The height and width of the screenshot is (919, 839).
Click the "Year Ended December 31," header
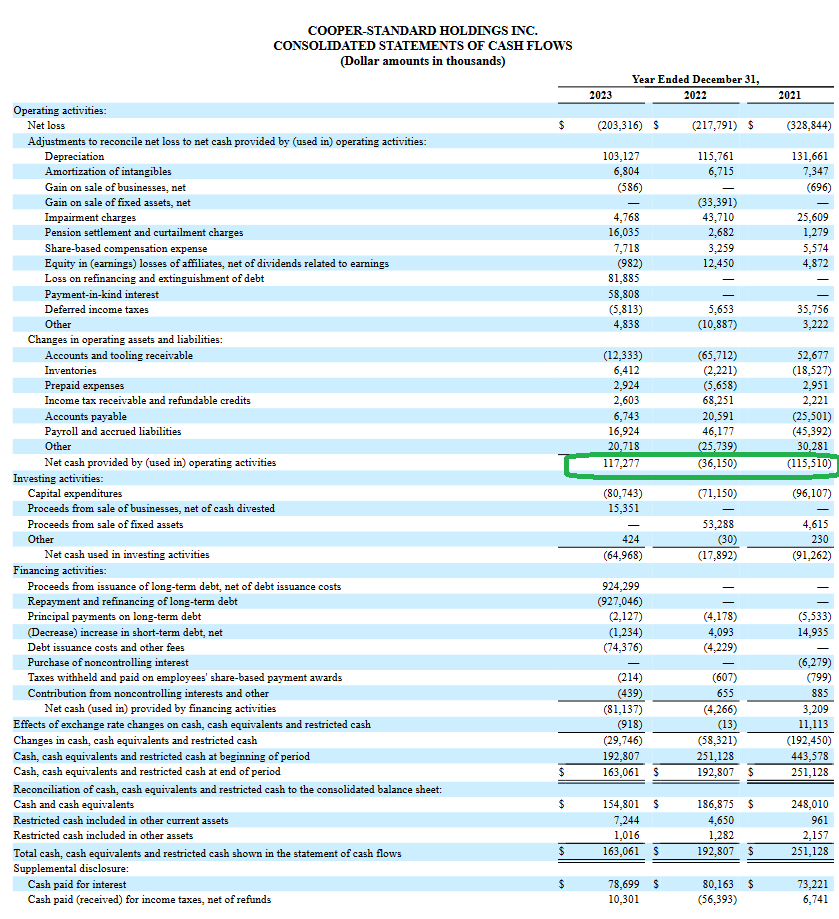click(x=695, y=79)
